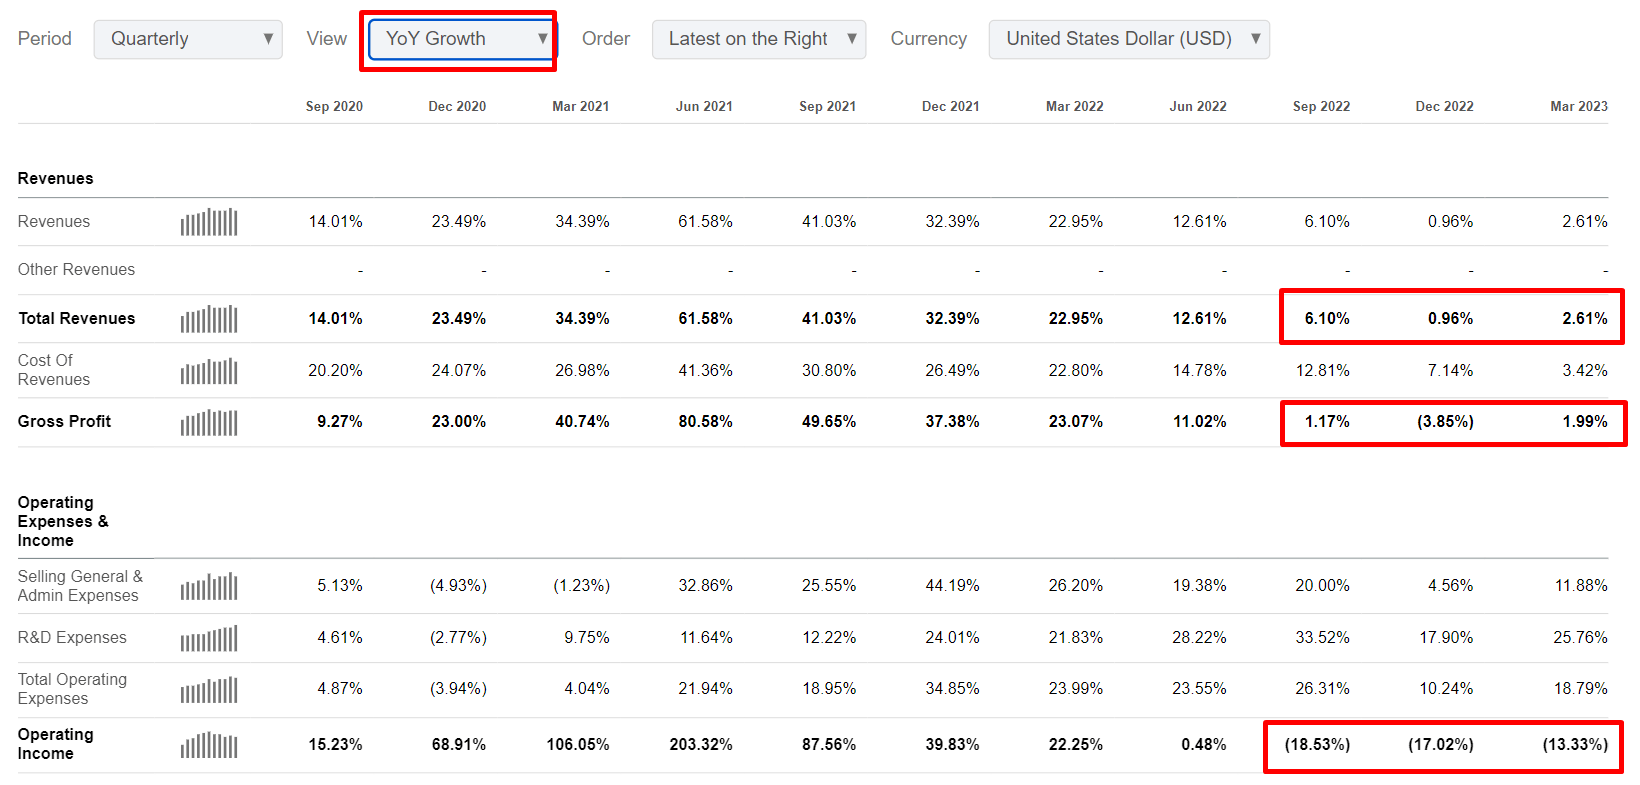Screen dimensions: 1640x785
Task: Select the Gross Profit row label
Action: click(65, 422)
